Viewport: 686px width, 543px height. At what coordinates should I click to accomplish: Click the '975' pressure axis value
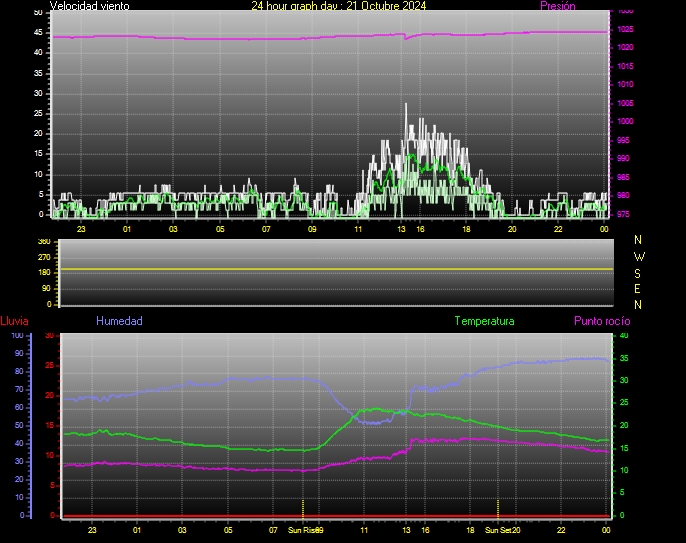[623, 214]
